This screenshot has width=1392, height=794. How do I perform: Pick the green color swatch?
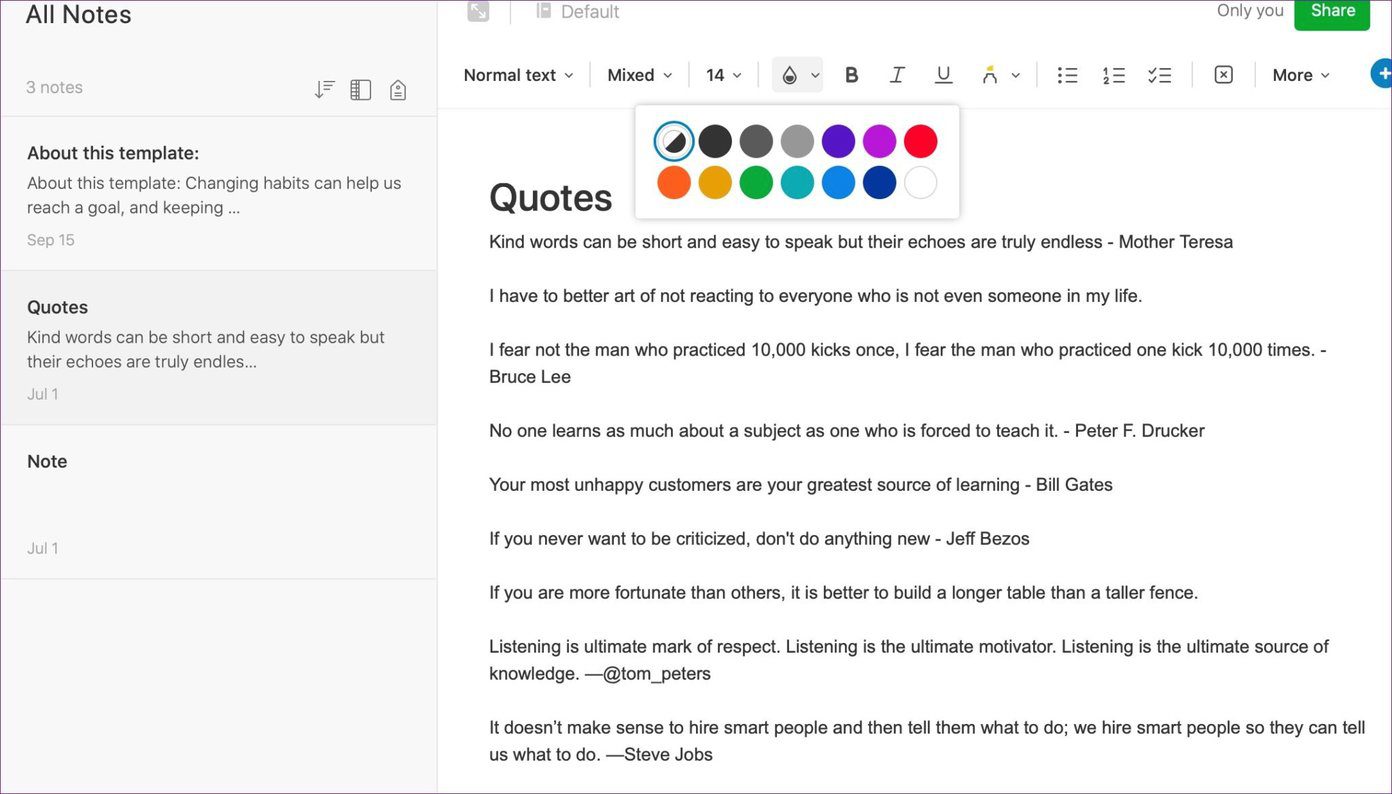[x=756, y=183]
